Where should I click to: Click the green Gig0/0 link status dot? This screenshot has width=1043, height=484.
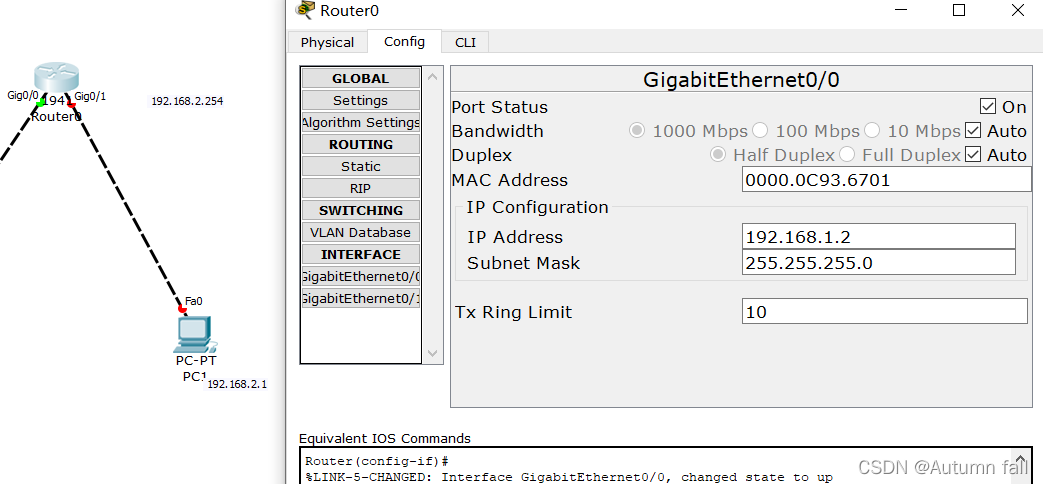41,102
